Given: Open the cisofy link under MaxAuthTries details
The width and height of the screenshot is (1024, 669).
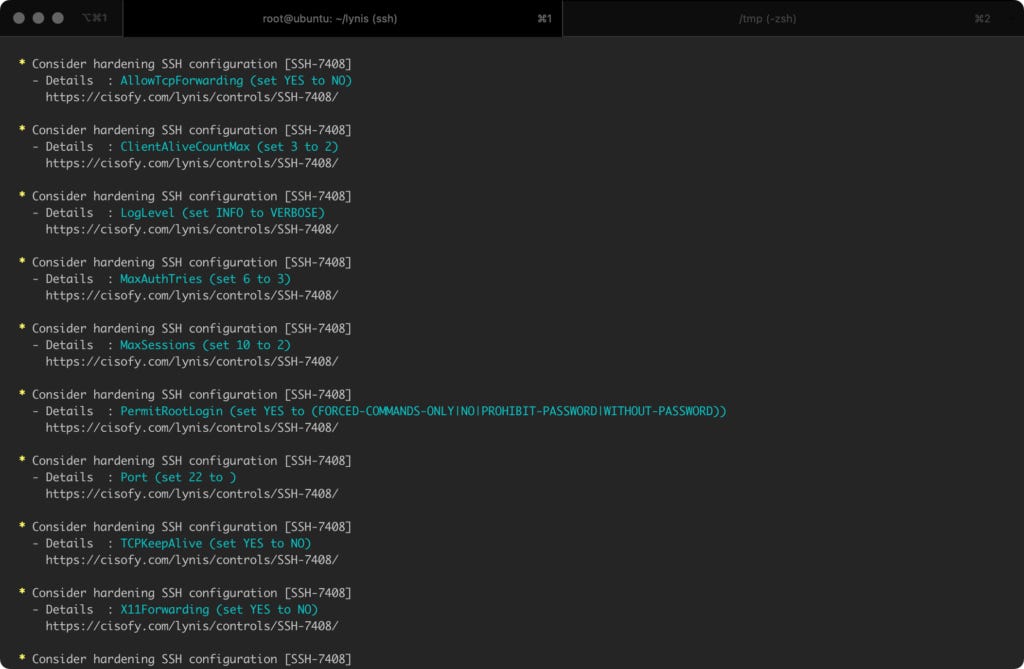Looking at the screenshot, I should [x=192, y=295].
